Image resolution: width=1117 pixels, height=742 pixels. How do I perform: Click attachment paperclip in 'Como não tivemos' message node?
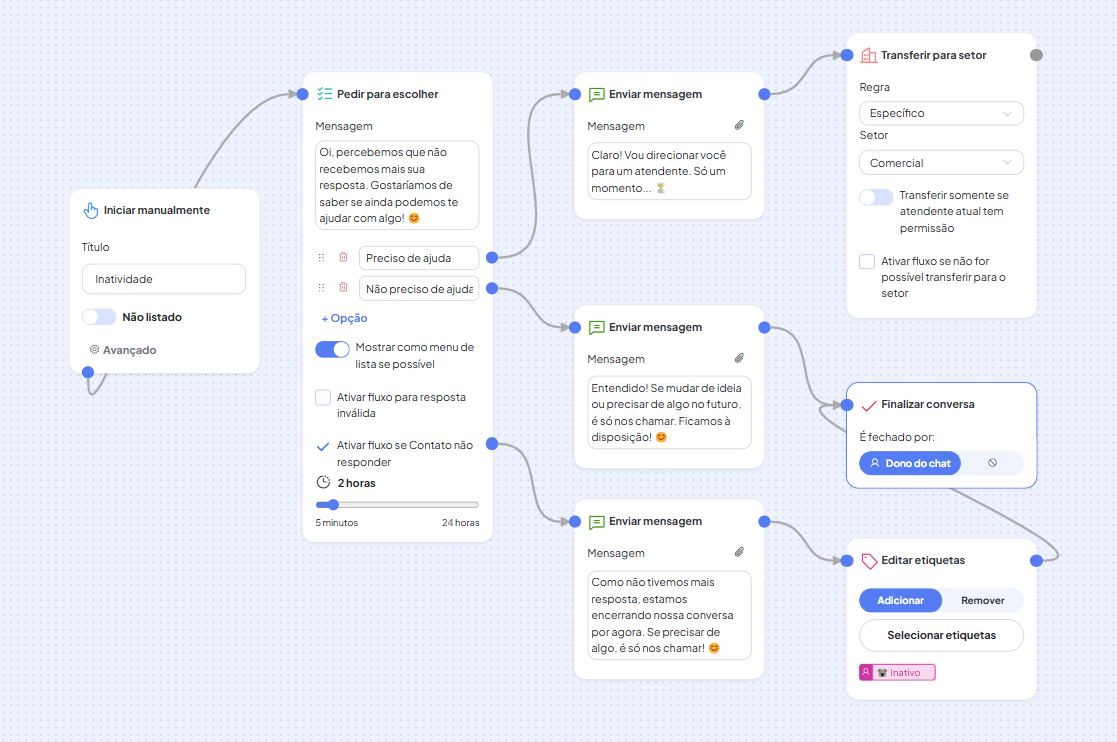click(739, 553)
